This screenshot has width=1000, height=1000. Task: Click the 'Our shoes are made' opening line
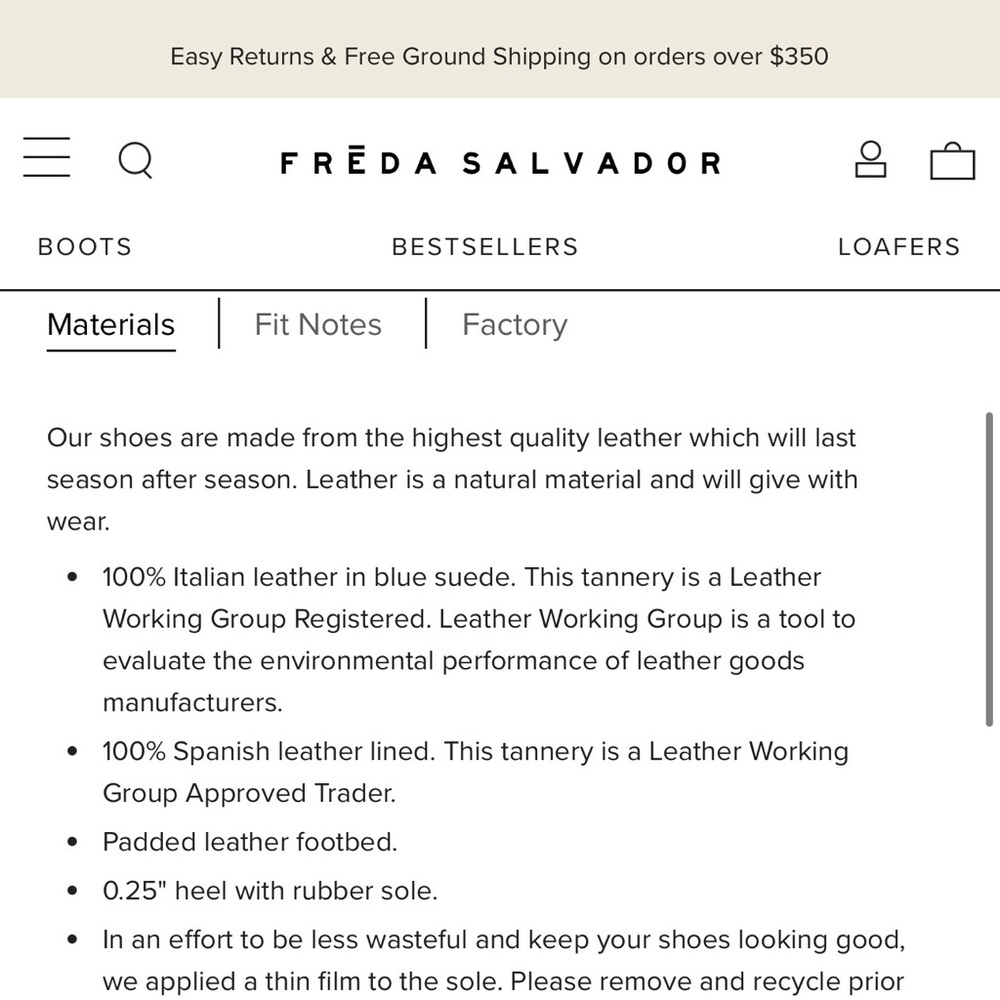coord(452,438)
